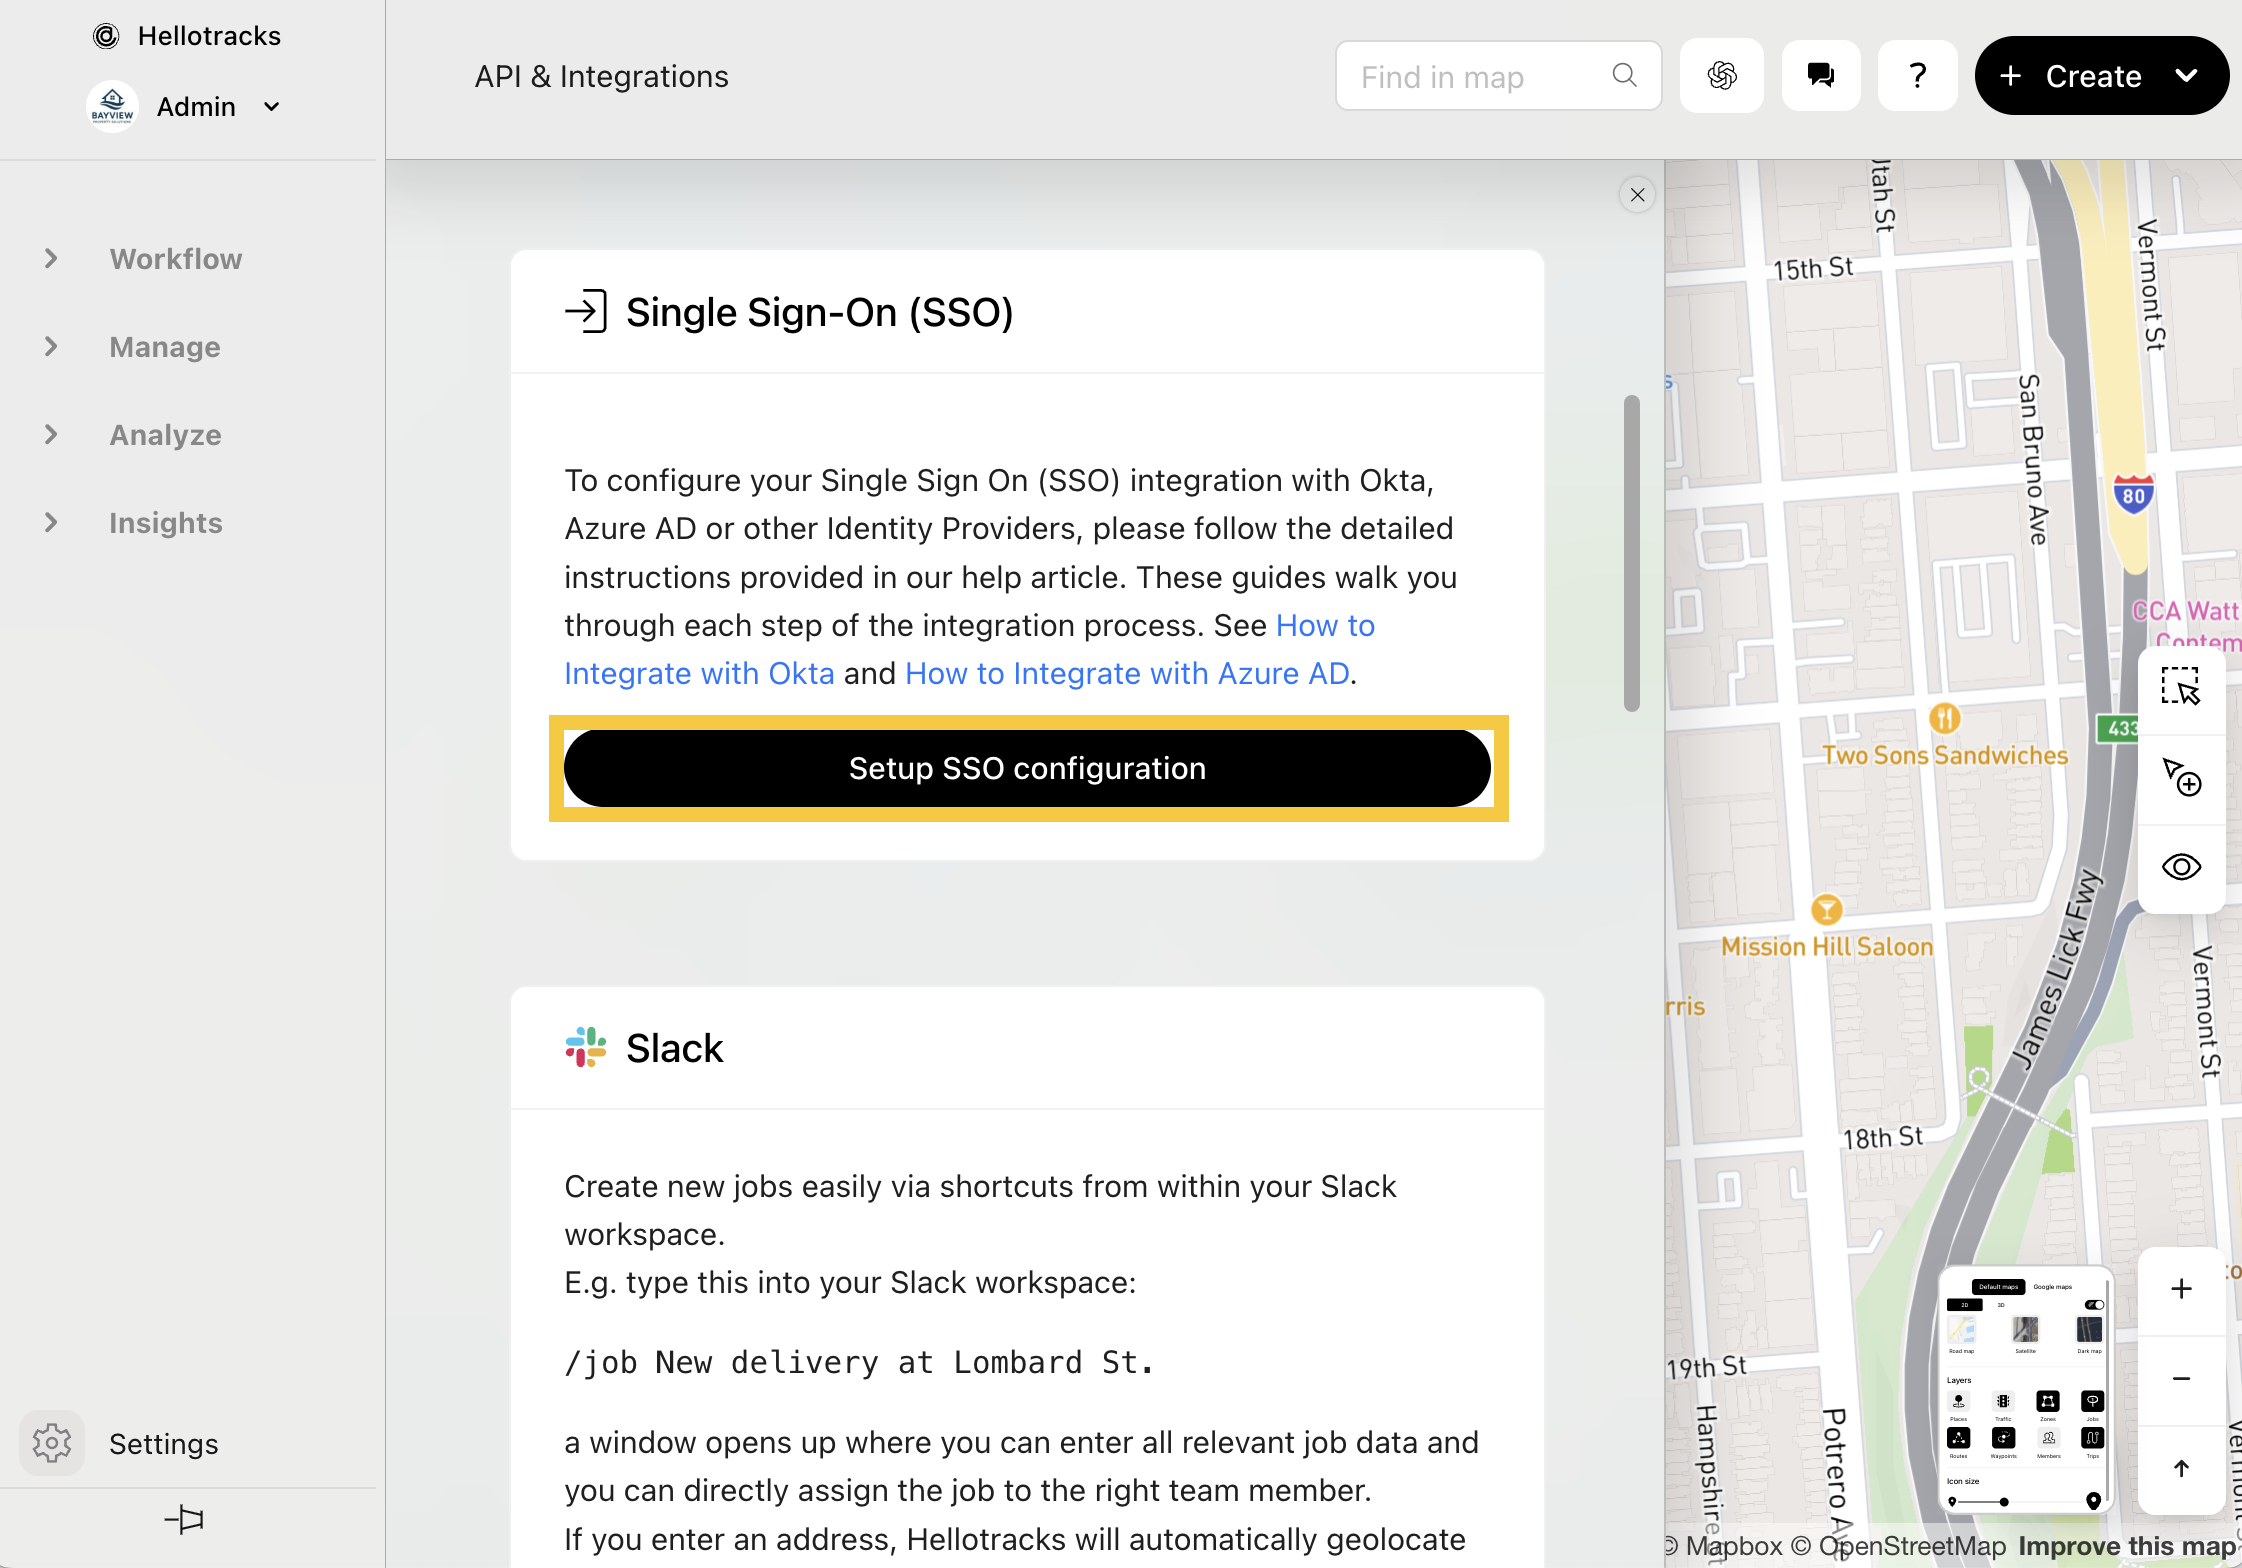Click the Settings label in sidebar
The image size is (2242, 1568).
tap(164, 1444)
